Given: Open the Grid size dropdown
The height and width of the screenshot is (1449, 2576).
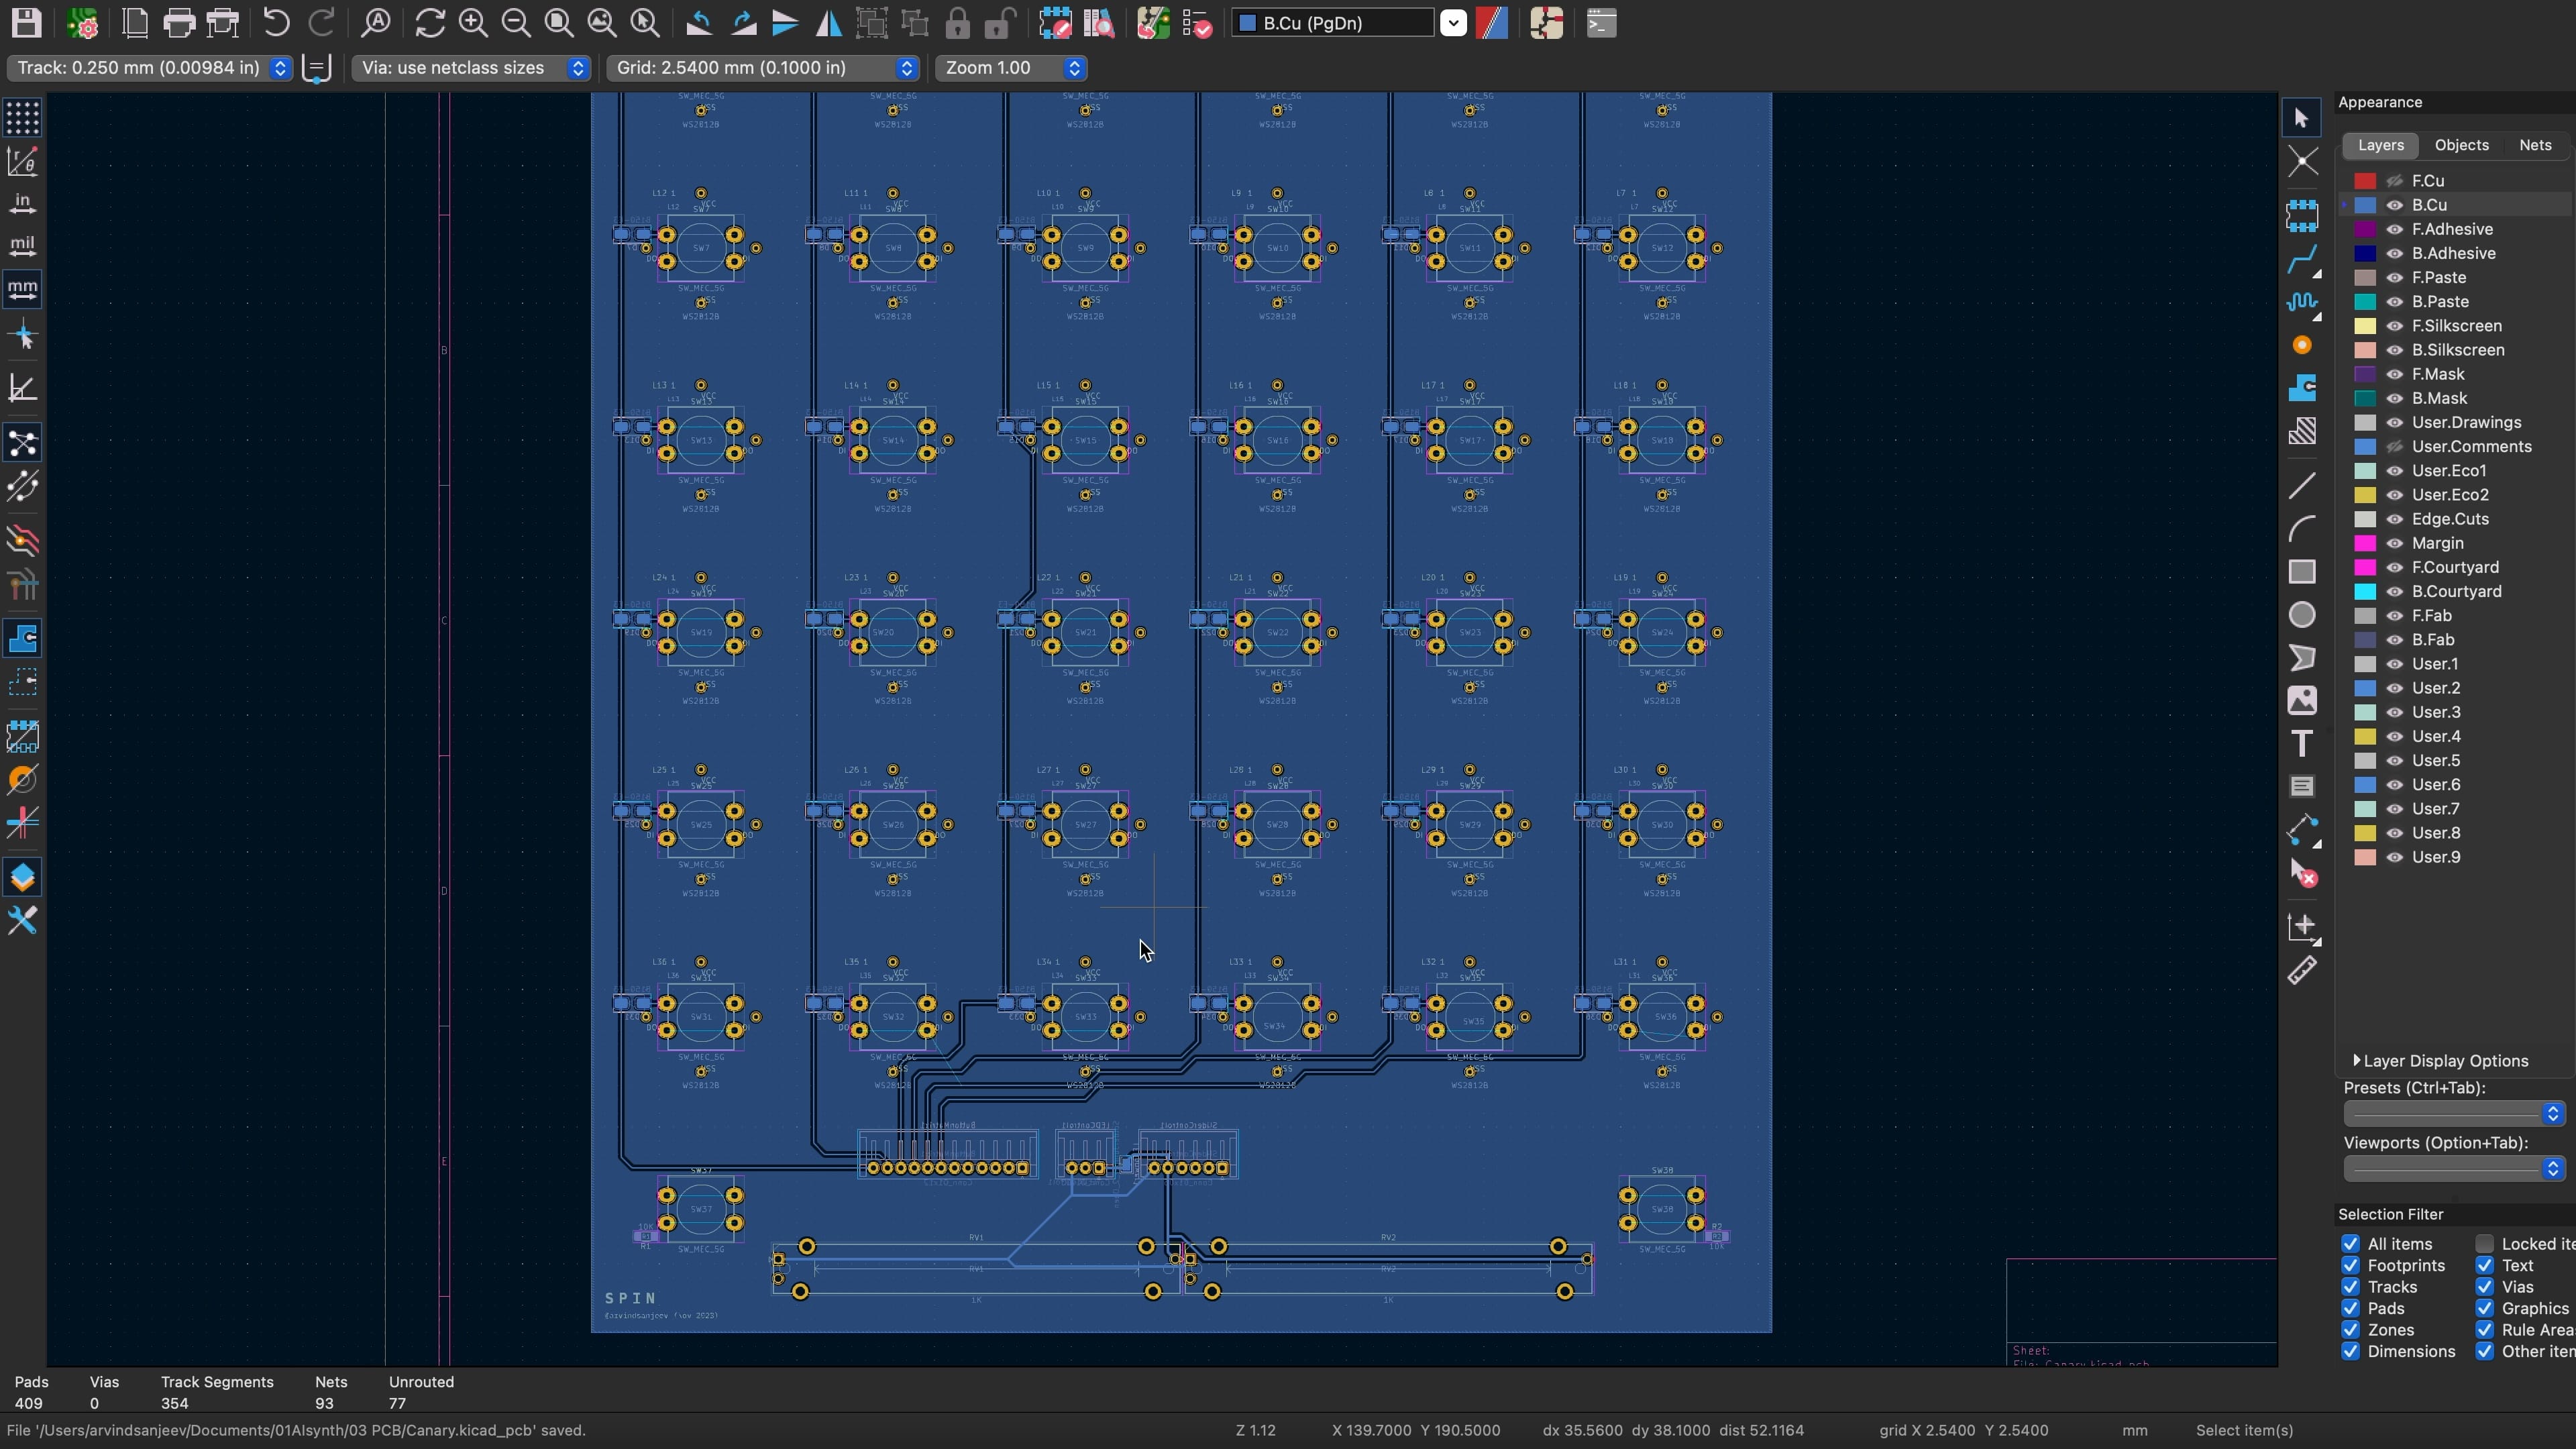Looking at the screenshot, I should 763,68.
